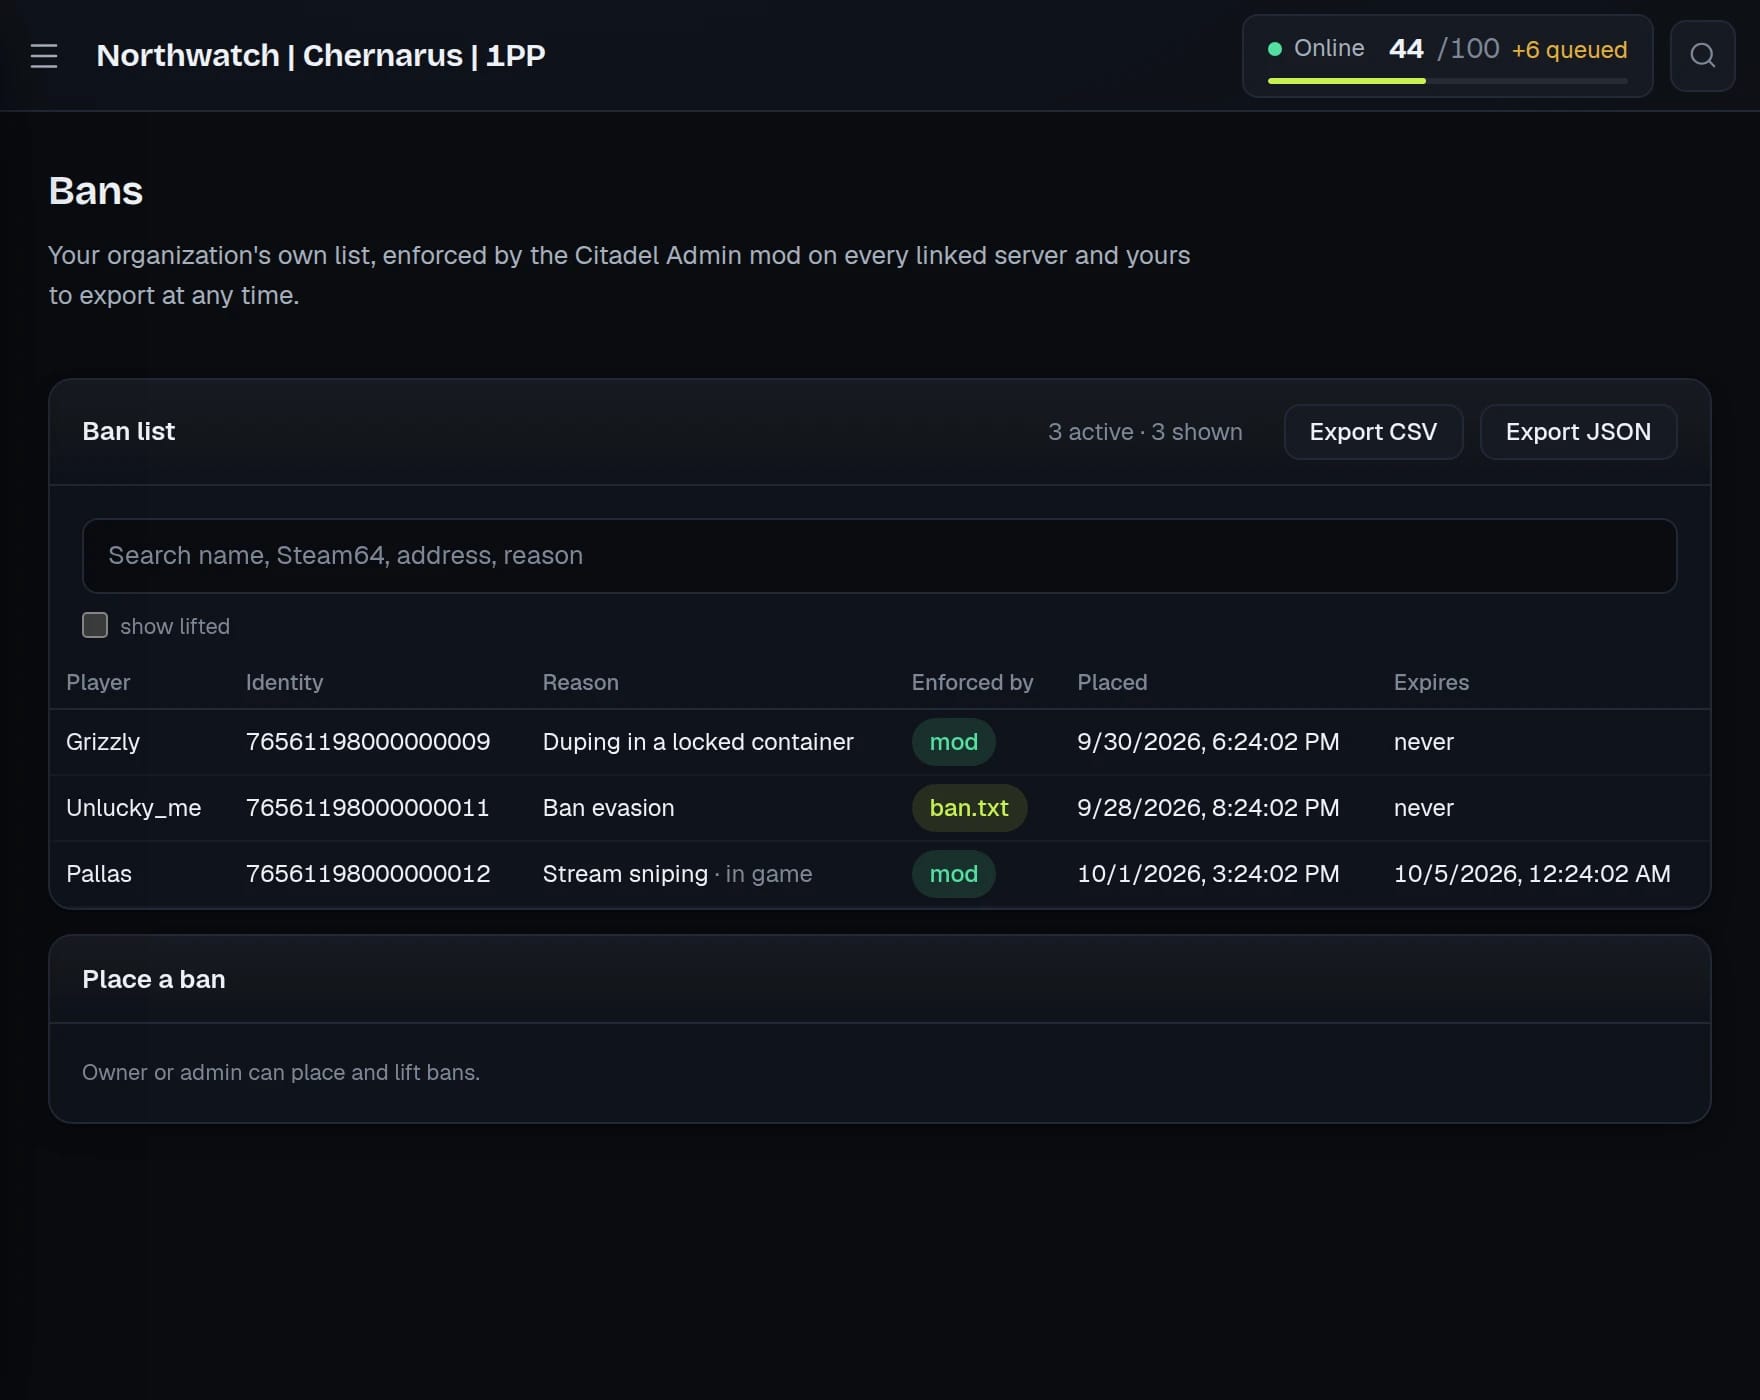Viewport: 1760px width, 1400px height.
Task: Click the ban.txt badge for Unlucky_me
Action: point(969,808)
